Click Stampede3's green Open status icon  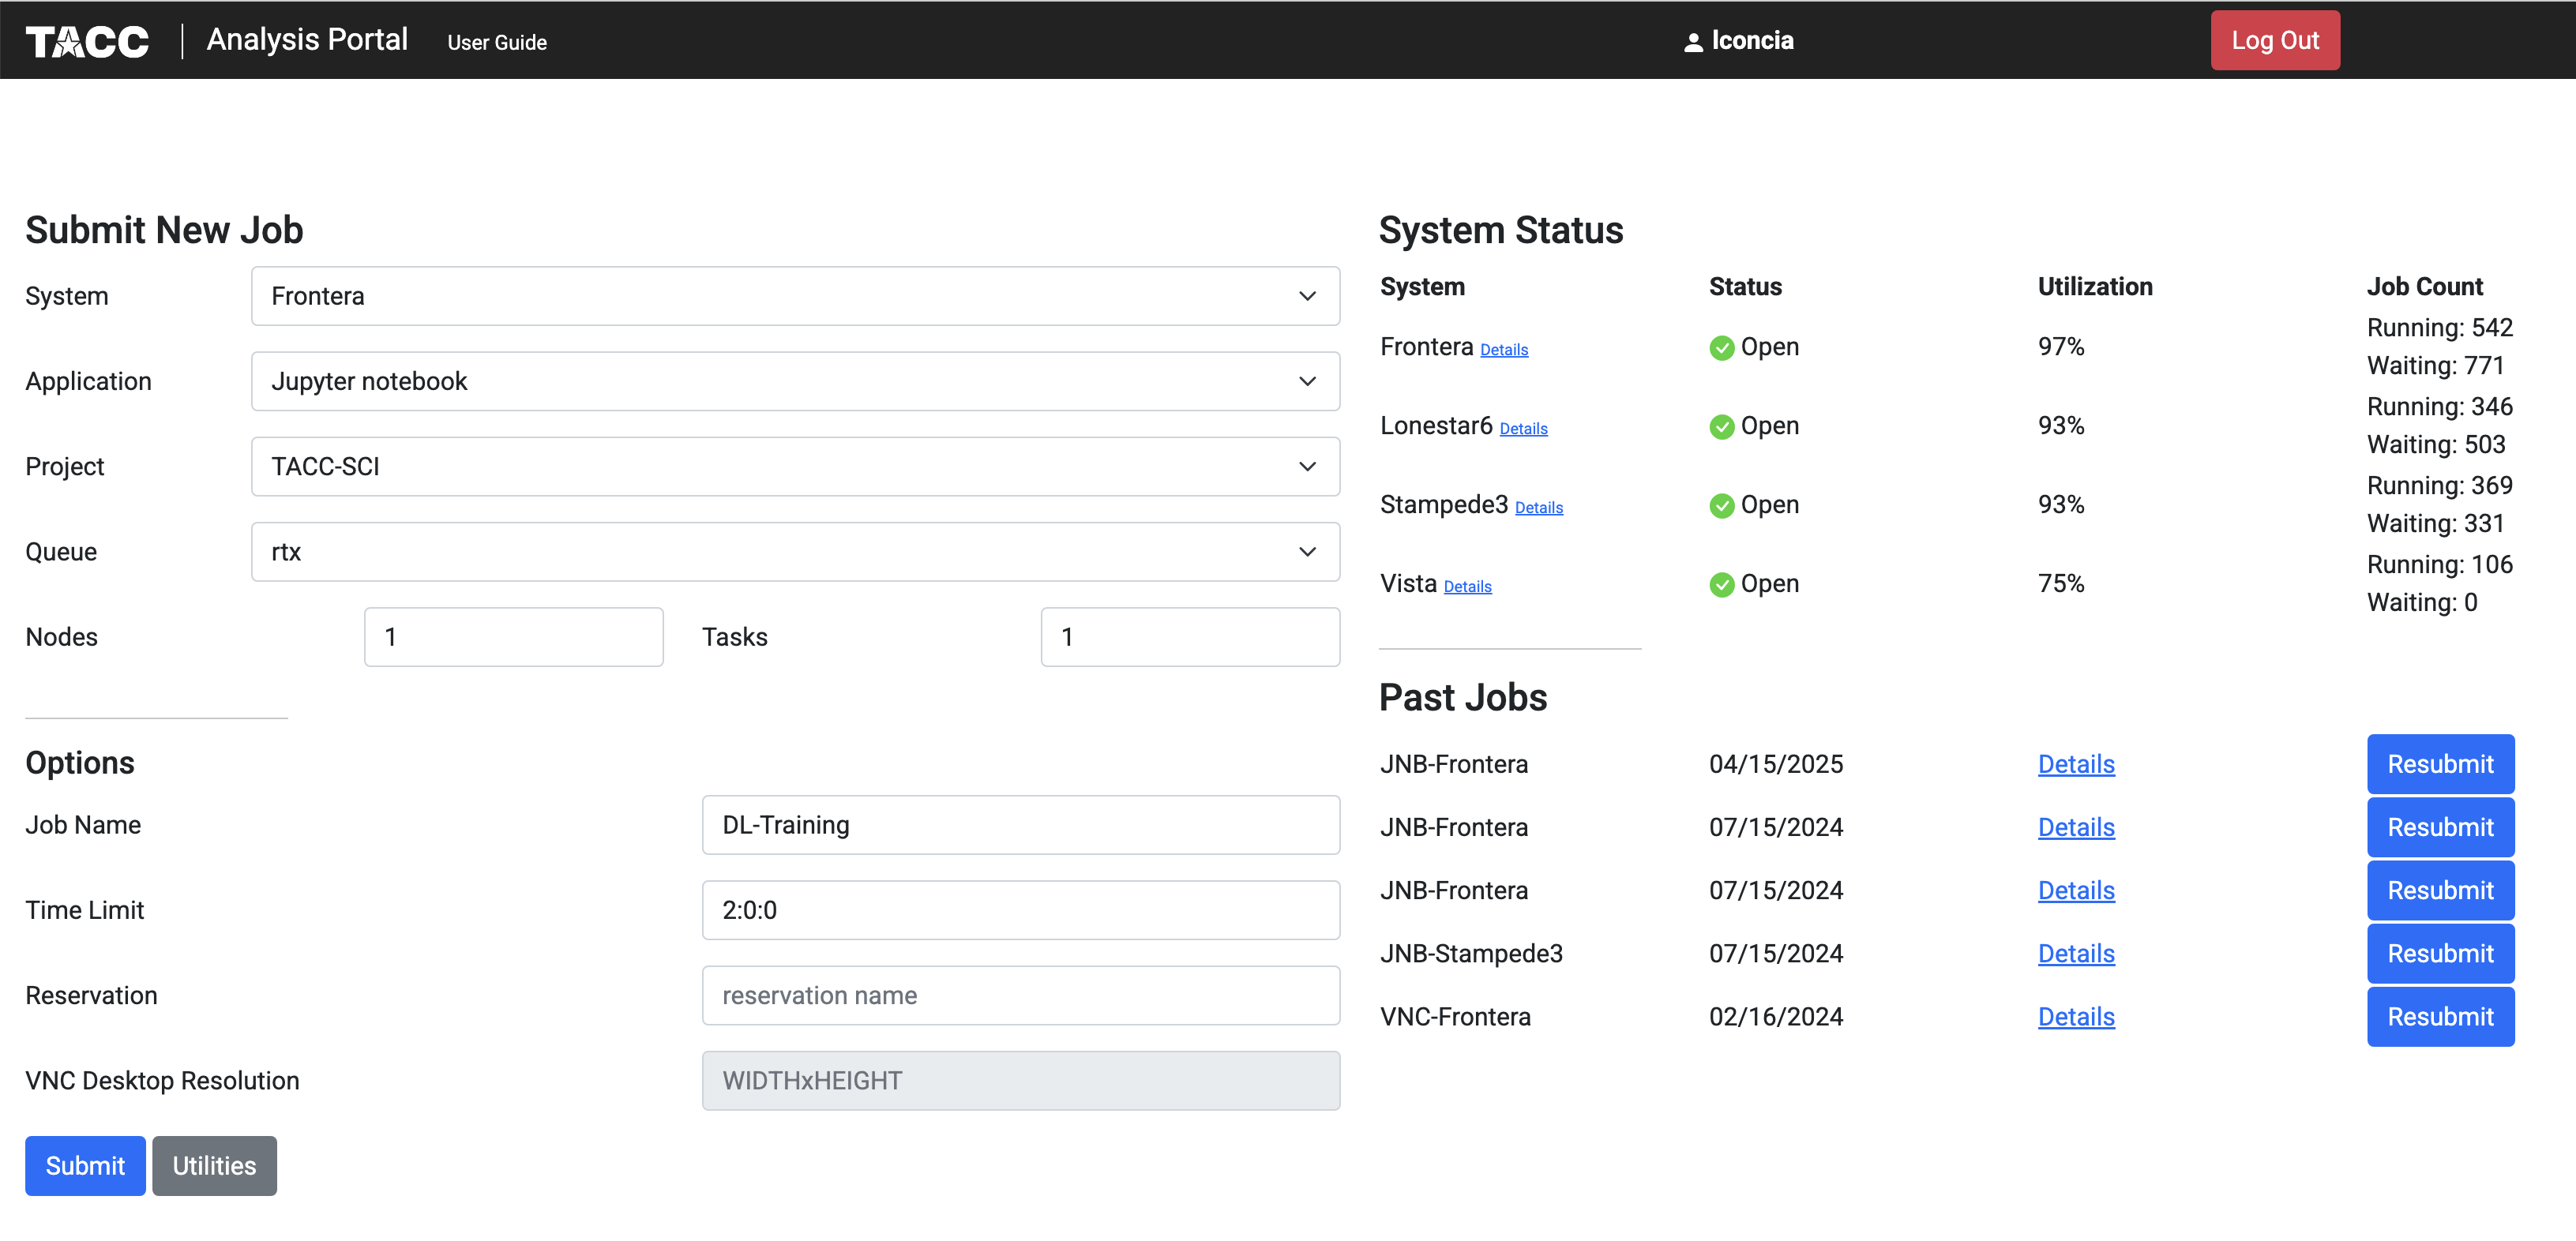tap(1721, 506)
